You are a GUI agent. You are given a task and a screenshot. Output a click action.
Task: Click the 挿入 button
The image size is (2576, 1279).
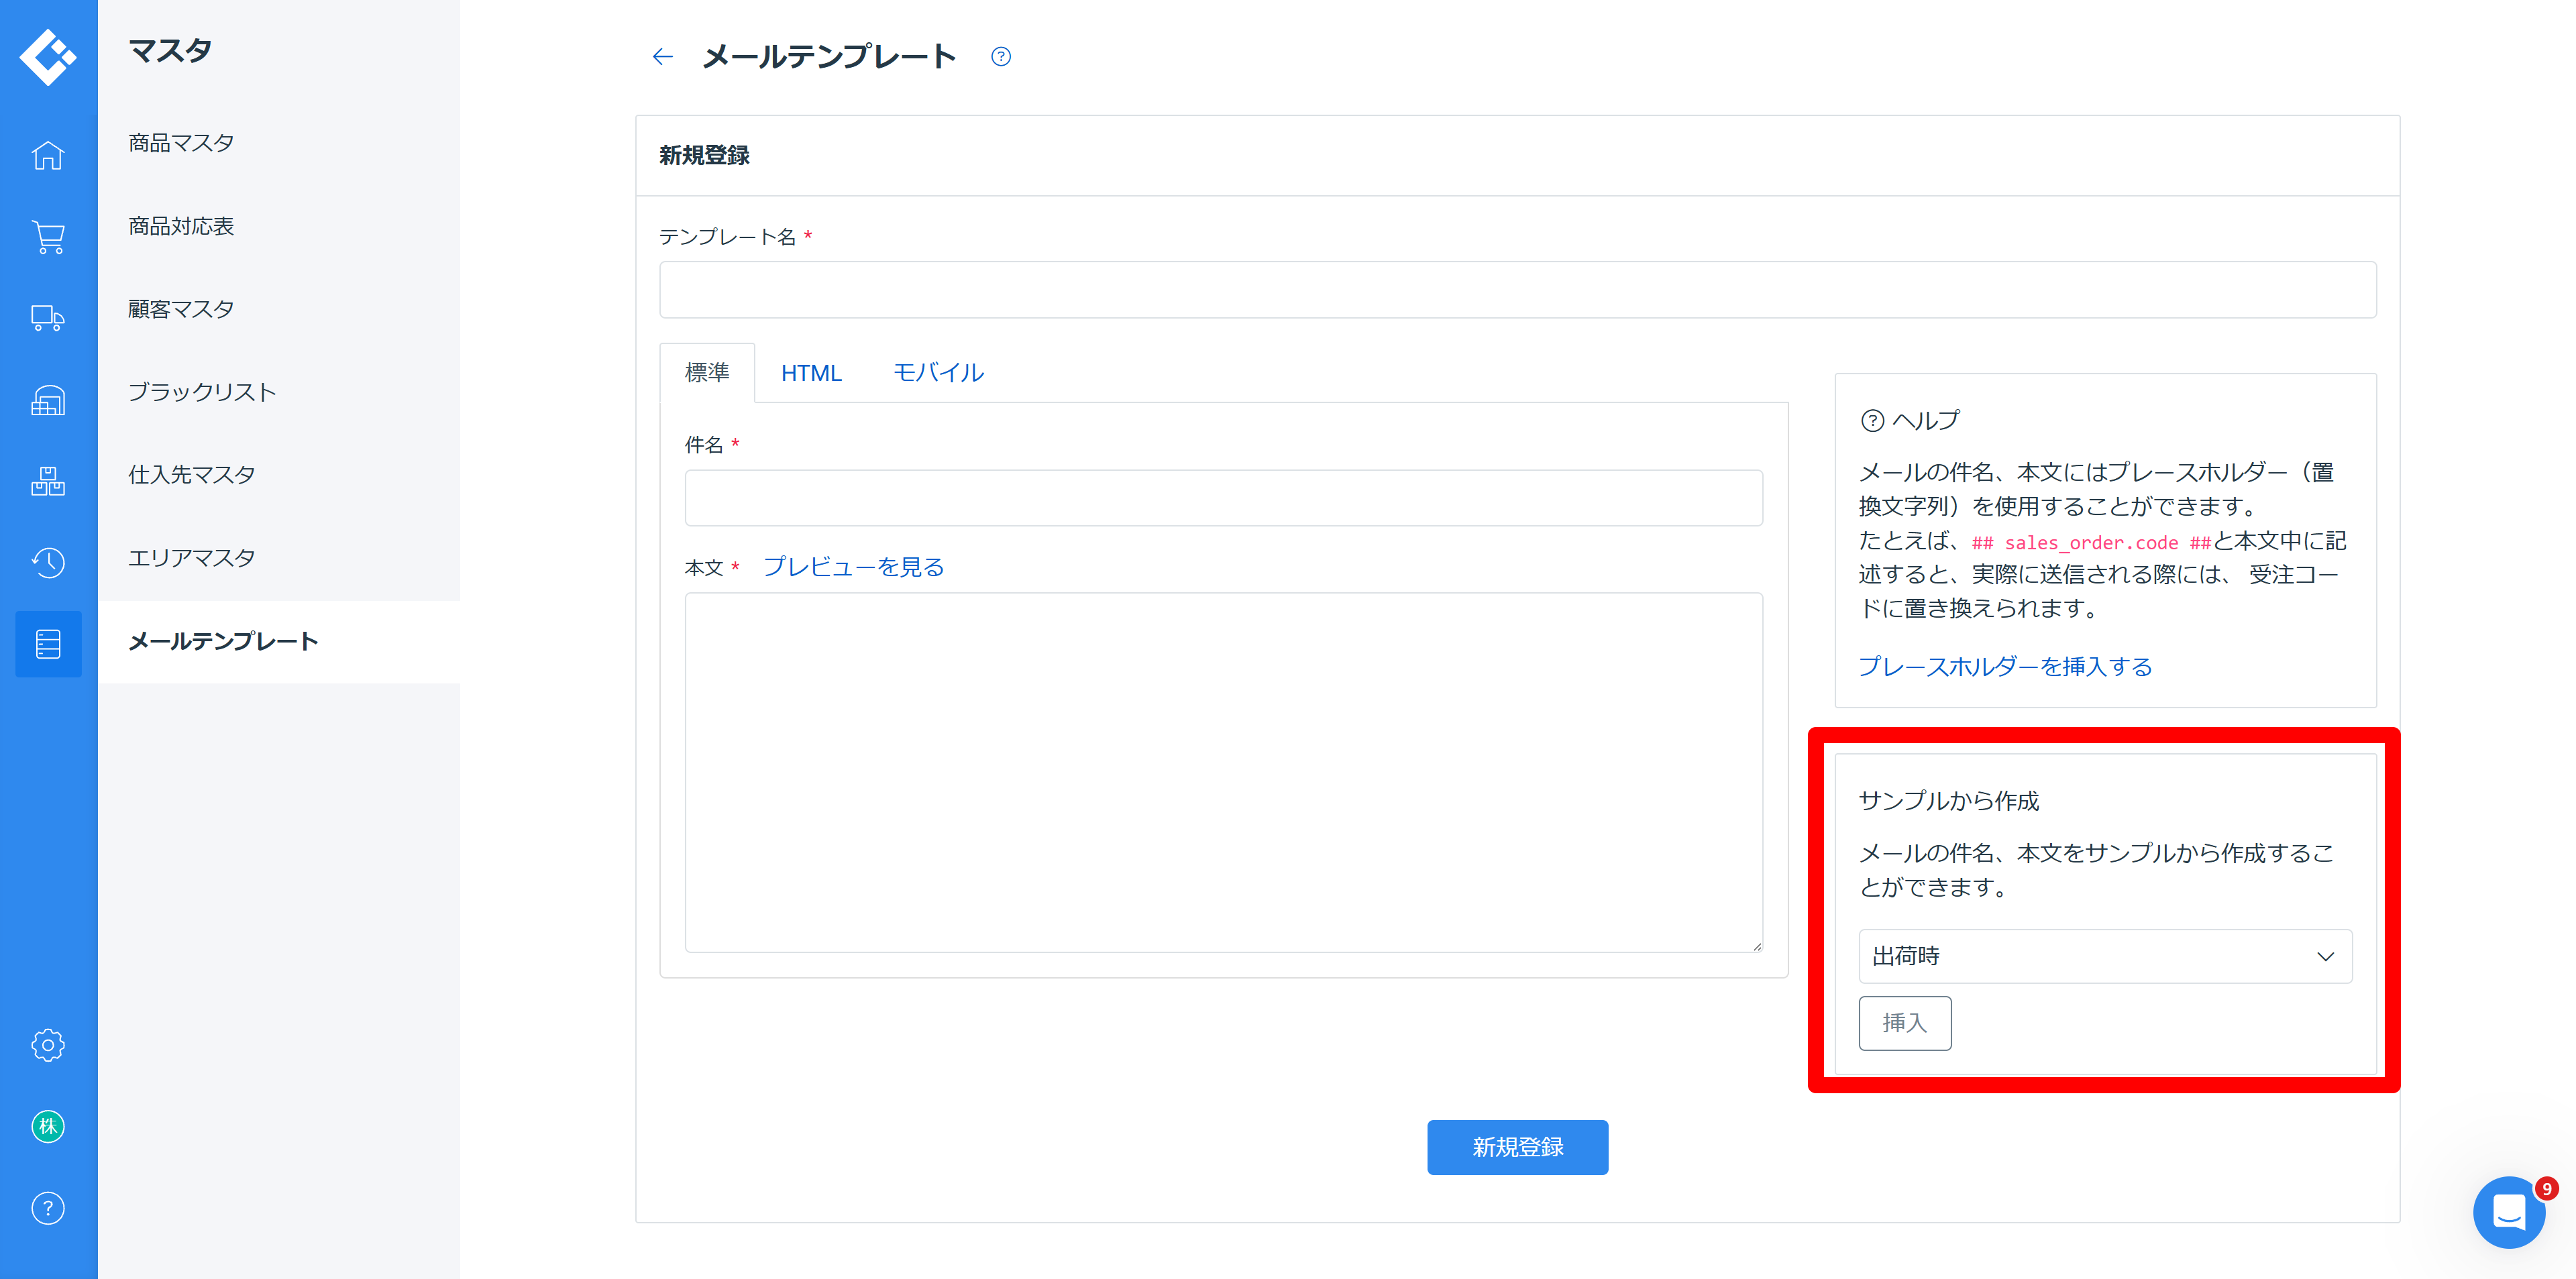[1904, 1023]
